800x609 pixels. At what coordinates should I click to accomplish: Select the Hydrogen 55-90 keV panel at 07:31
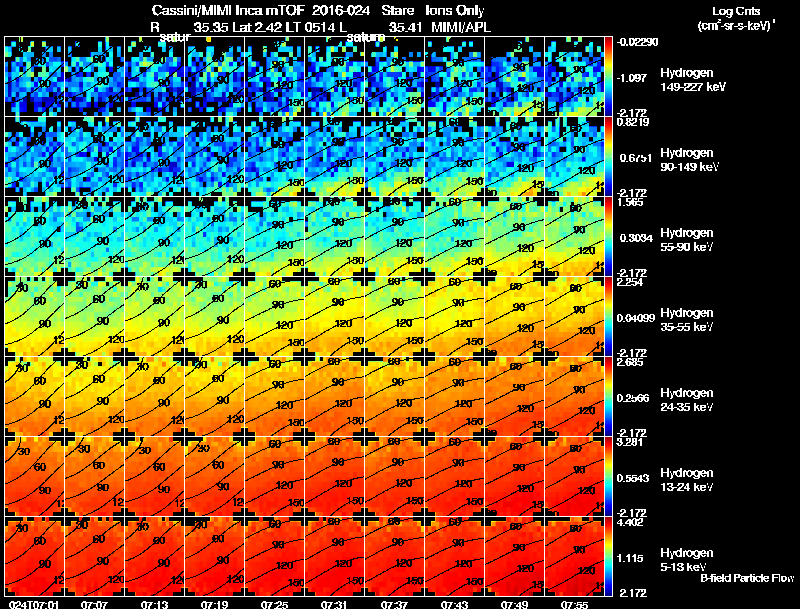click(x=335, y=236)
